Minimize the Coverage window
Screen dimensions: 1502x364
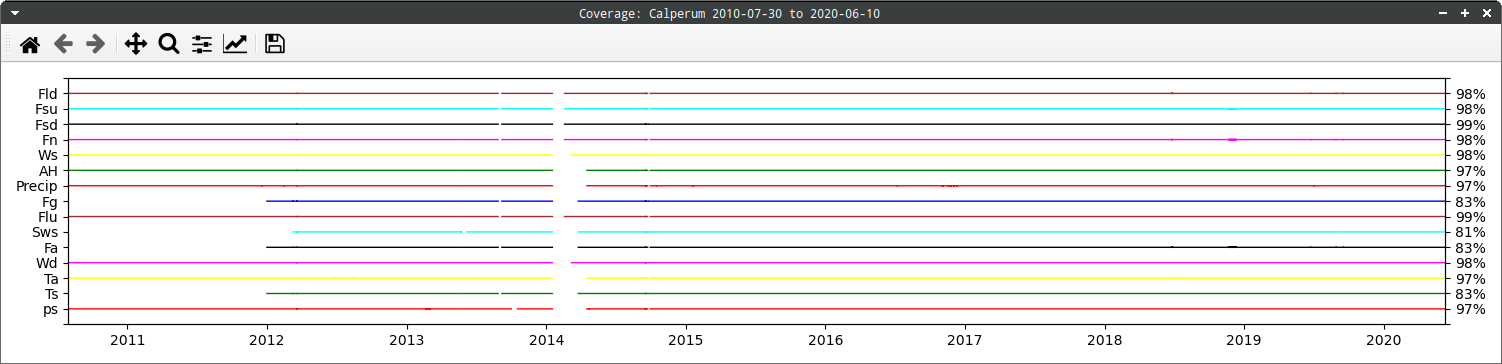1443,13
